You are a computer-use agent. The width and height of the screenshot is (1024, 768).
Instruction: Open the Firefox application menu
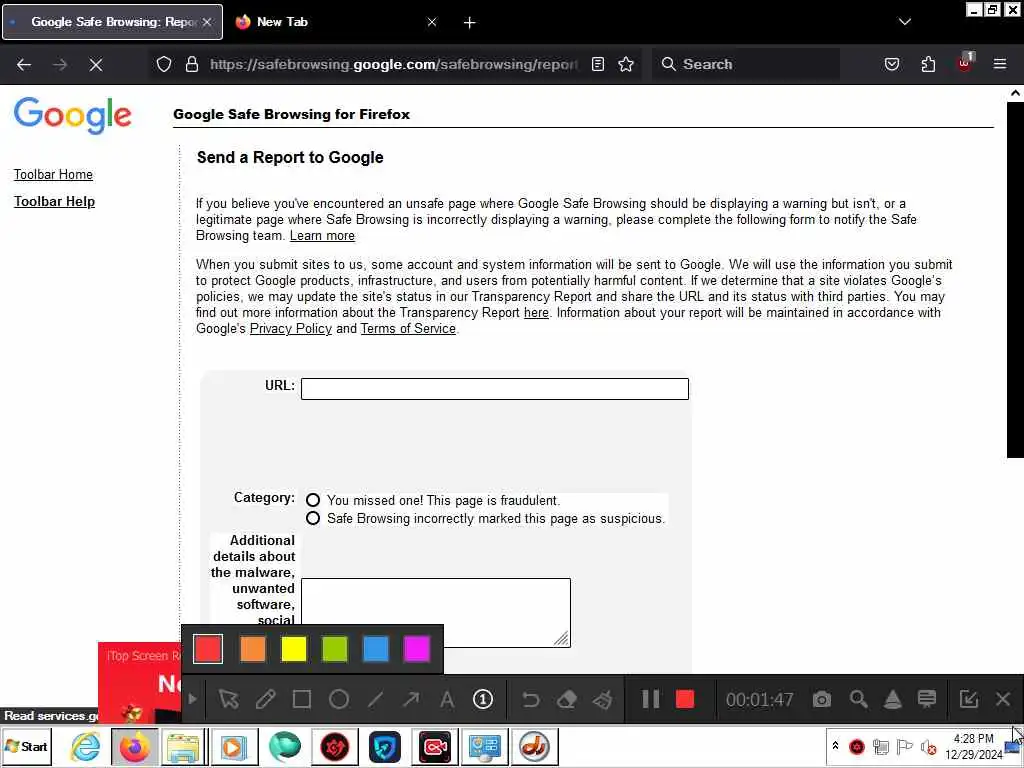coord(999,64)
